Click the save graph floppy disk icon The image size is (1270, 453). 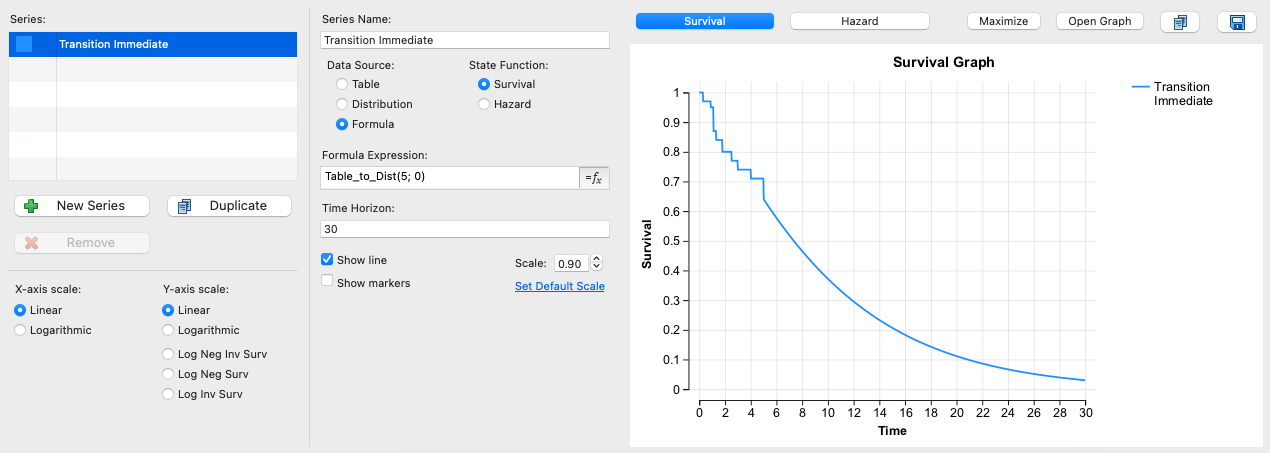click(x=1236, y=22)
